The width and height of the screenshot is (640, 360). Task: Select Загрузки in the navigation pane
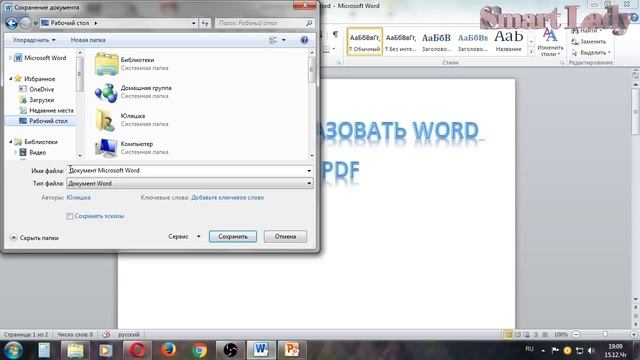(41, 100)
